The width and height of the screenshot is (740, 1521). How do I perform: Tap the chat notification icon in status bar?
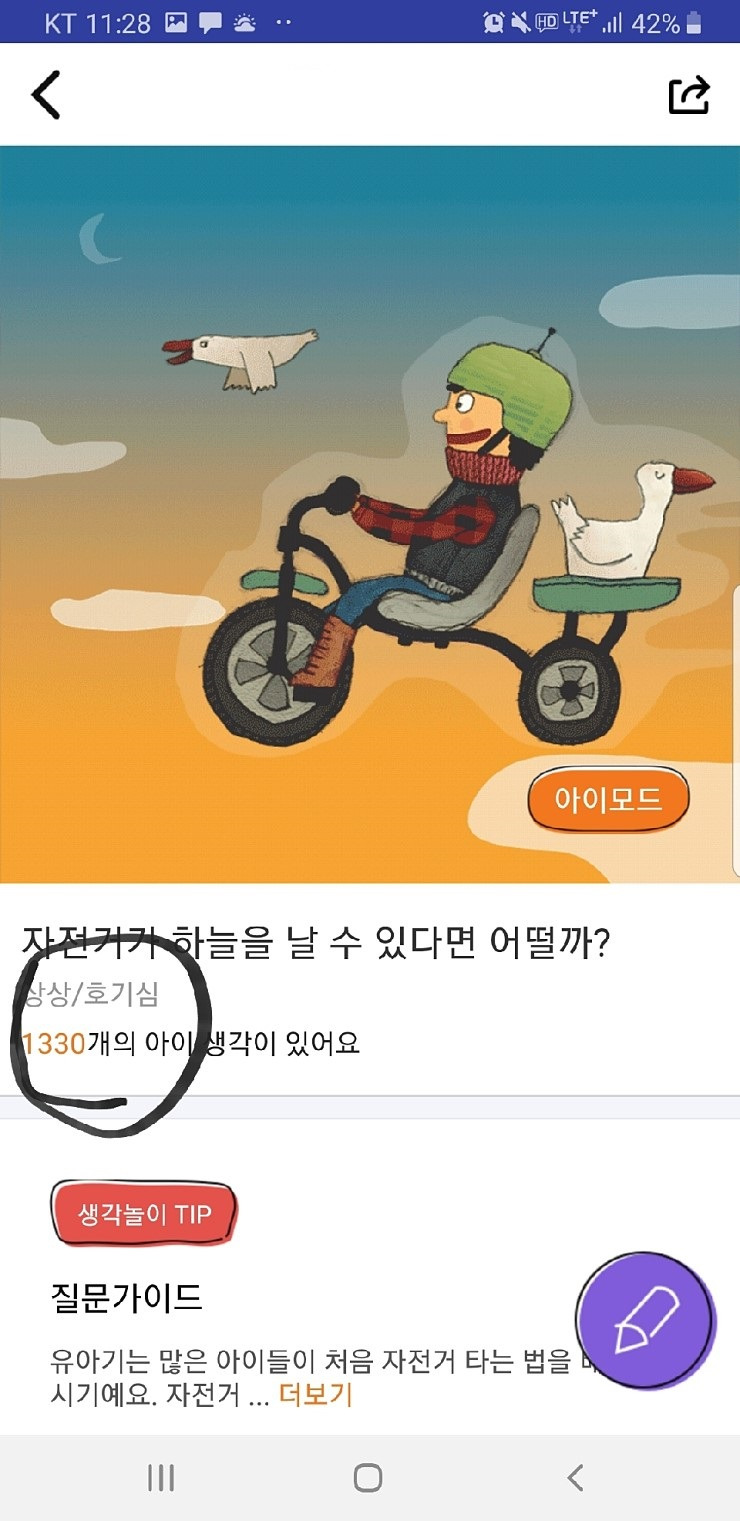click(x=210, y=22)
